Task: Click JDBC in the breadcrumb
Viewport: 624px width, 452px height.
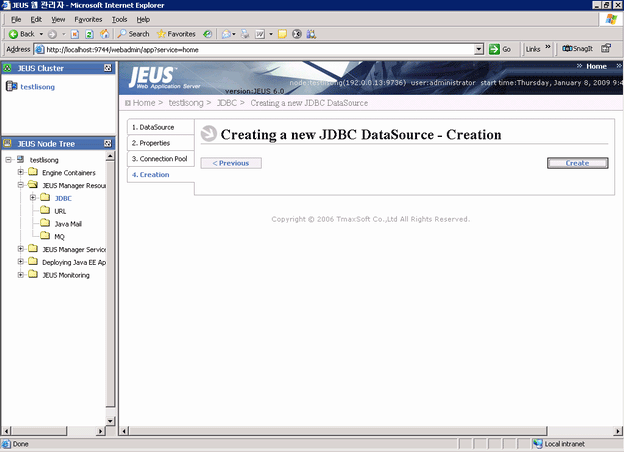Action: [x=227, y=103]
